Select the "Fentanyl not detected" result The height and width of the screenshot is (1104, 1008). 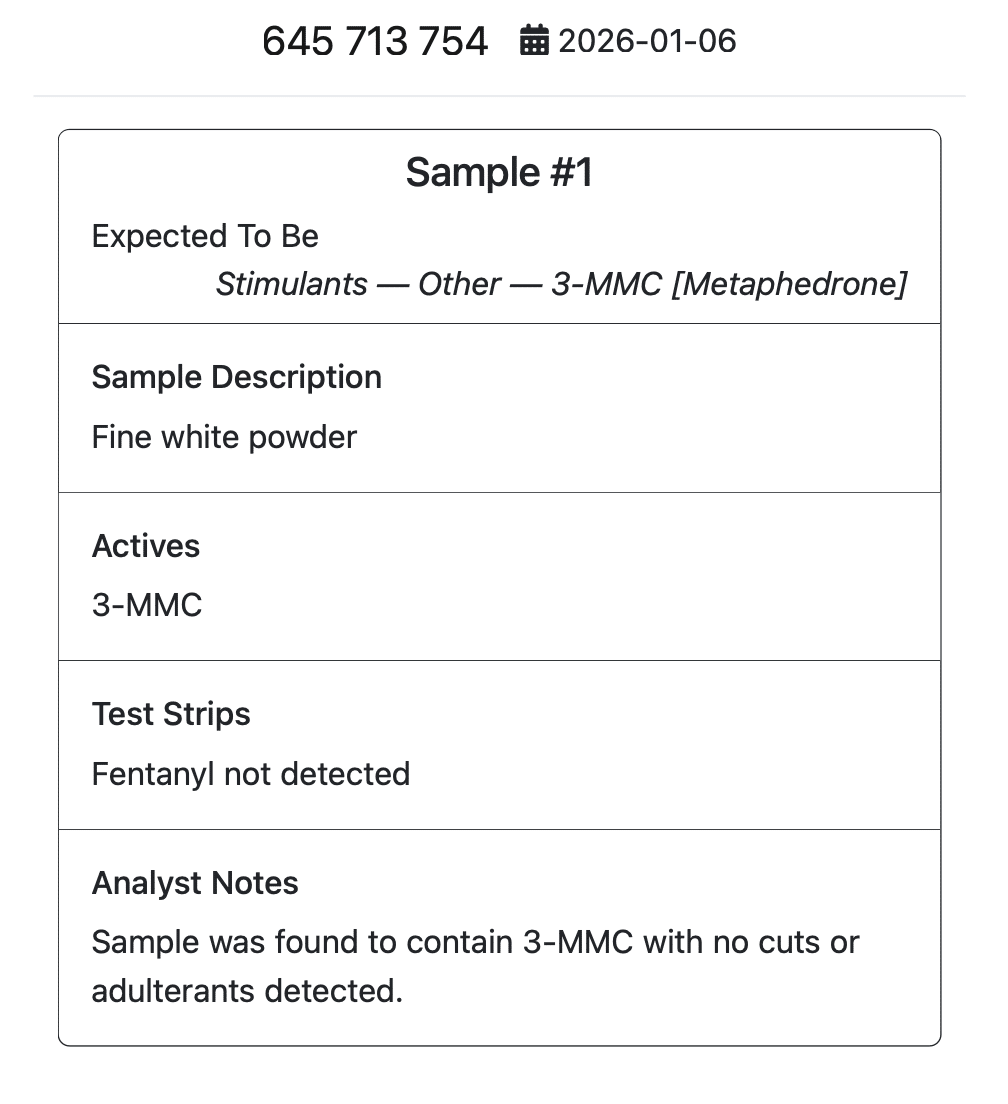251,774
